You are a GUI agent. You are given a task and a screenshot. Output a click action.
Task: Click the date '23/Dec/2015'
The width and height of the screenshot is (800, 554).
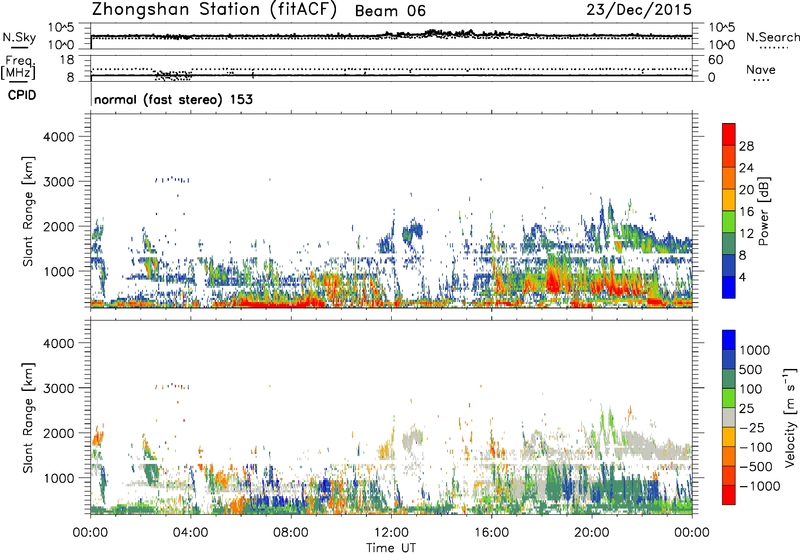639,9
